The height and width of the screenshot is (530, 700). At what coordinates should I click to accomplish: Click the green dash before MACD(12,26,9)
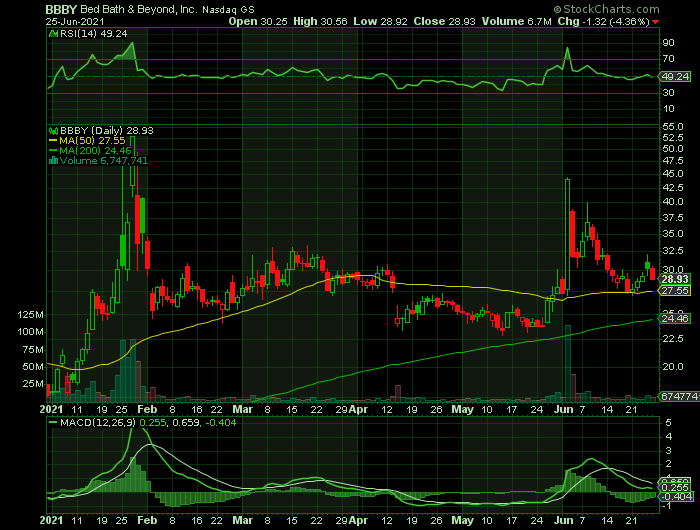(x=53, y=422)
